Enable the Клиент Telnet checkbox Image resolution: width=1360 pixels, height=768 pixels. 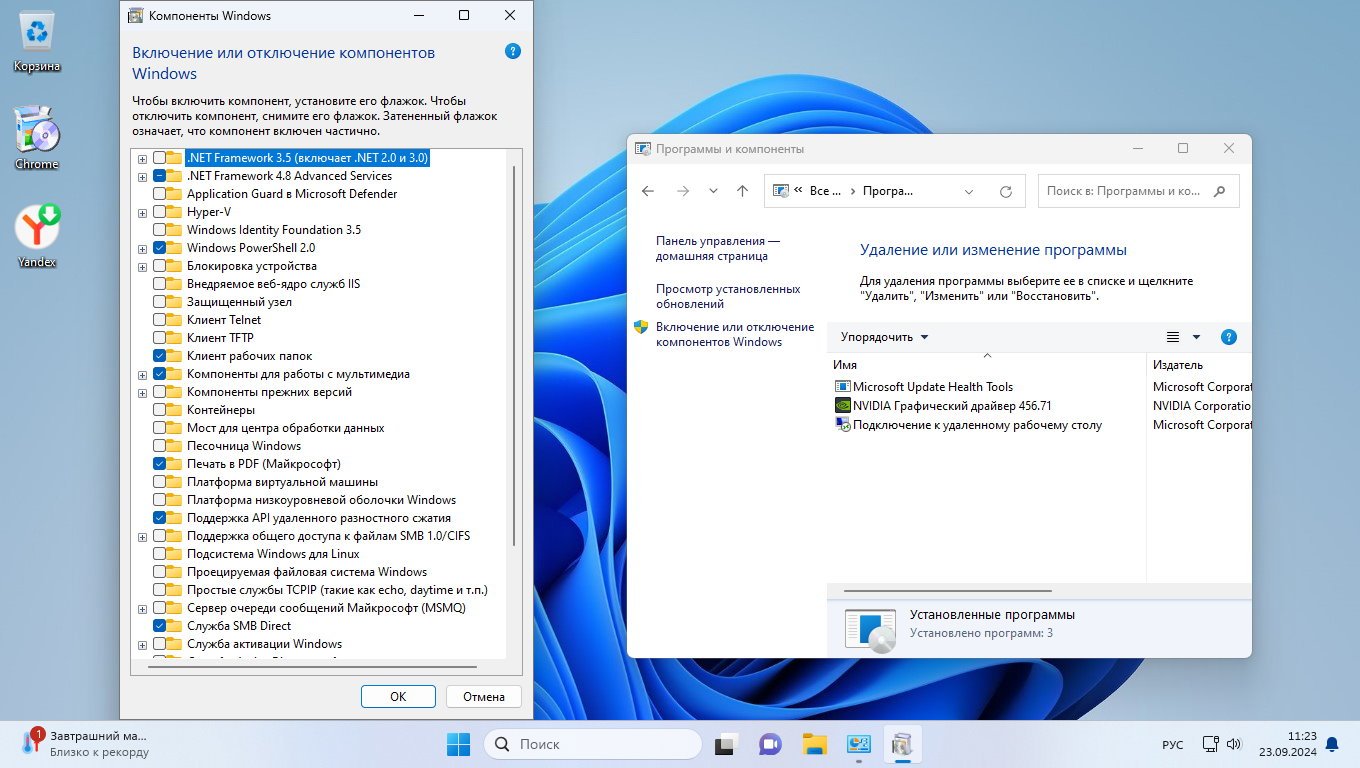[x=160, y=320]
